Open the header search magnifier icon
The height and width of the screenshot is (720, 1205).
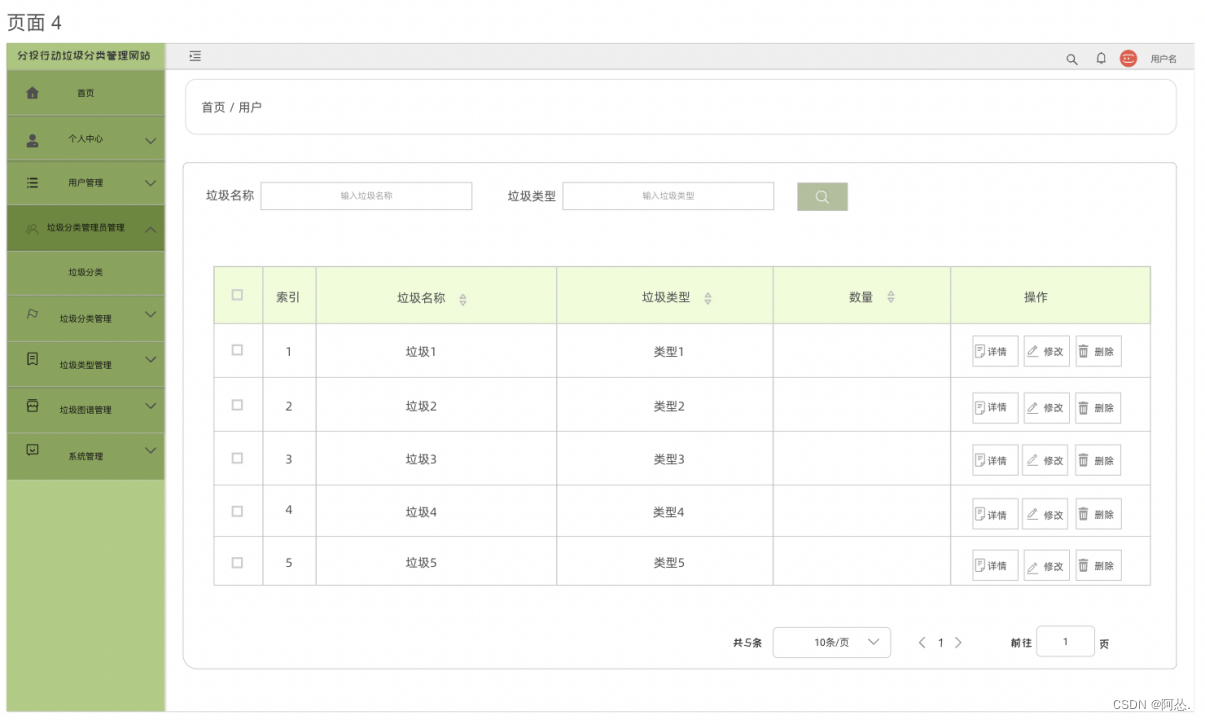pos(1071,59)
